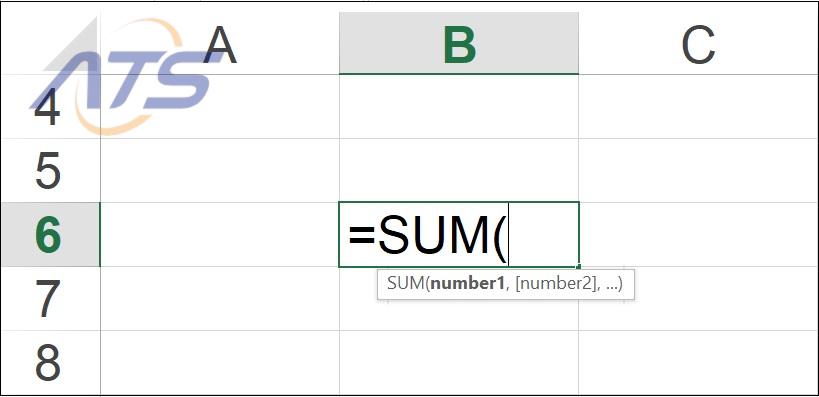The height and width of the screenshot is (397, 819).
Task: Click inside the =SUM( formula cell
Action: point(459,235)
